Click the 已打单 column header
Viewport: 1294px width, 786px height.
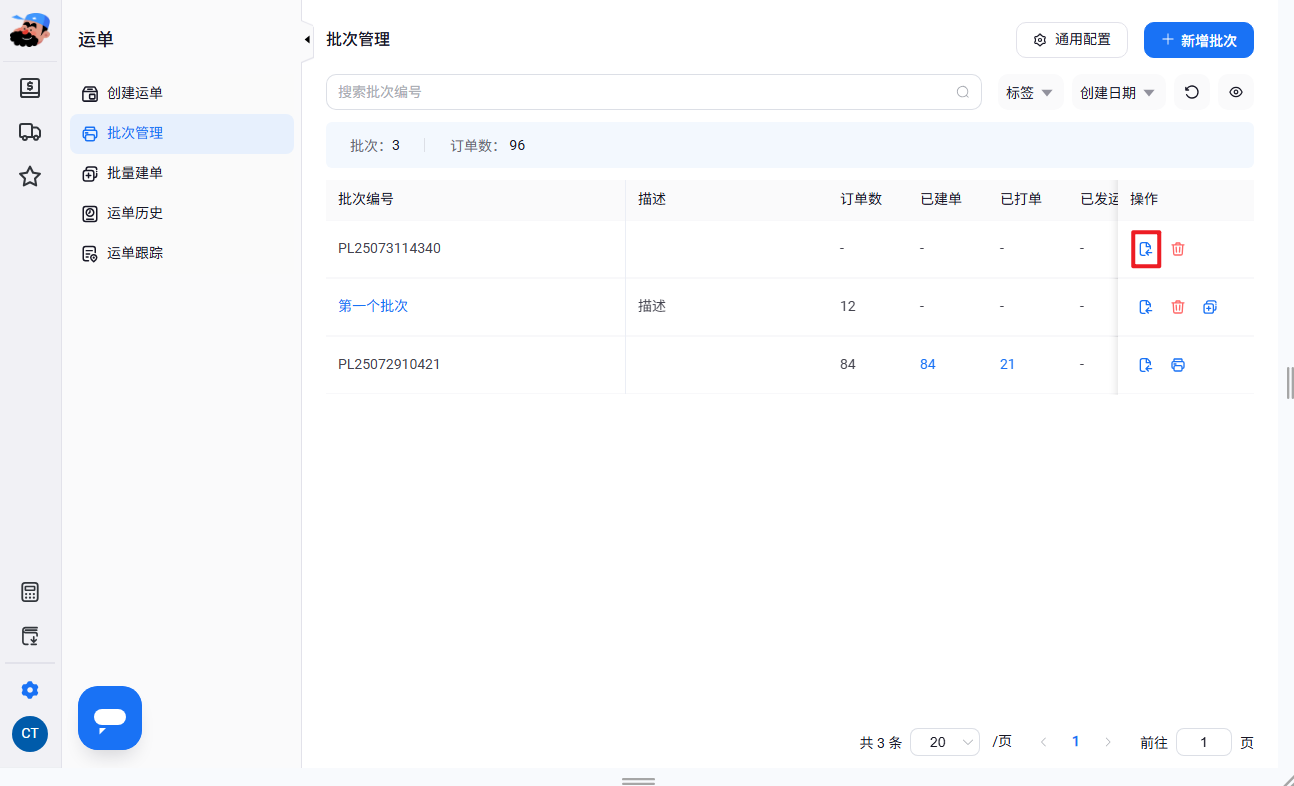[x=1021, y=199]
